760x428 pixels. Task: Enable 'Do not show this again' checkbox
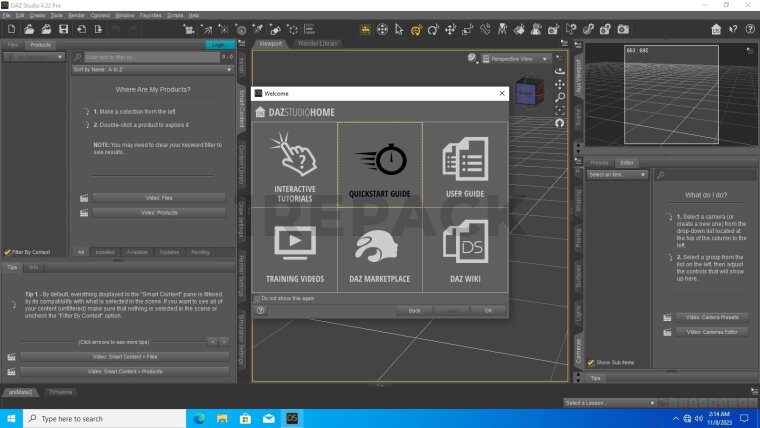coord(257,298)
